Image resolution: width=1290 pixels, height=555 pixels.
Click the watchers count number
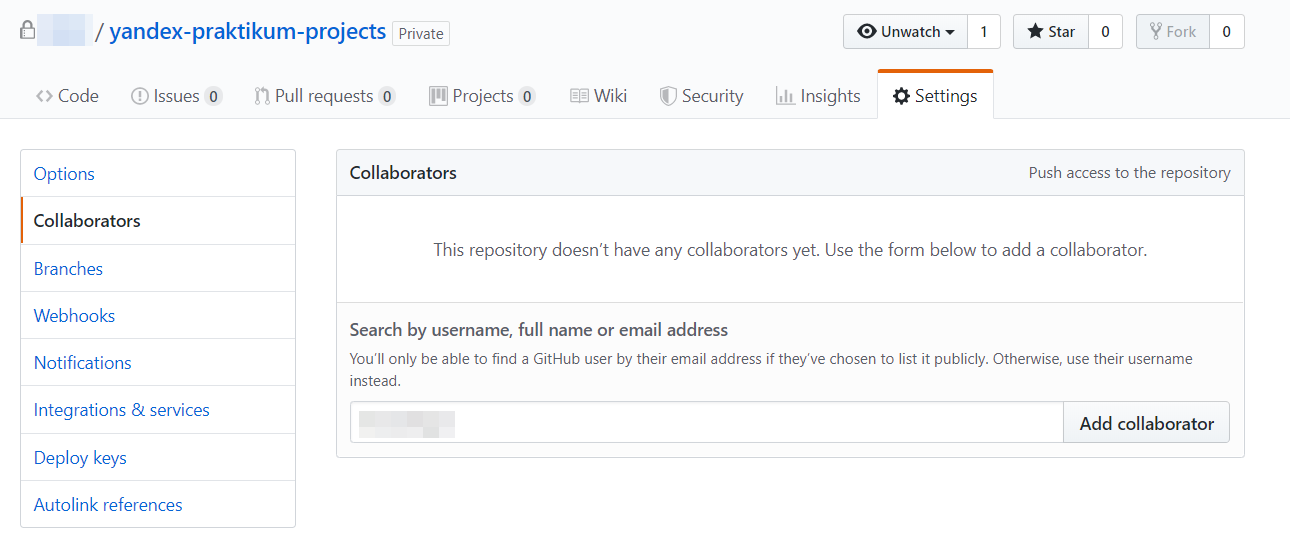point(984,32)
